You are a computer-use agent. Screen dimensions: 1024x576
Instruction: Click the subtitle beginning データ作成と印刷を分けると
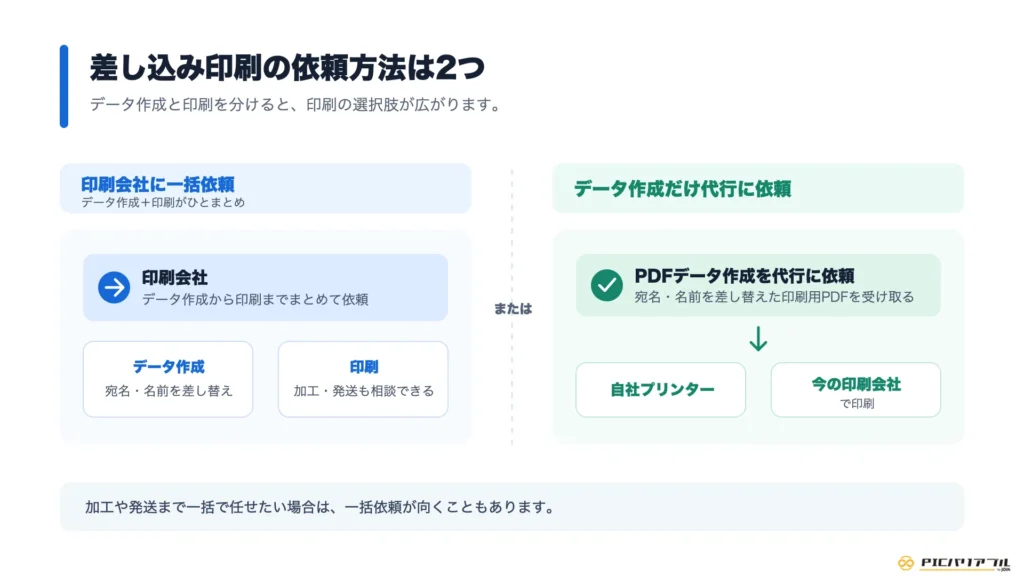[295, 104]
